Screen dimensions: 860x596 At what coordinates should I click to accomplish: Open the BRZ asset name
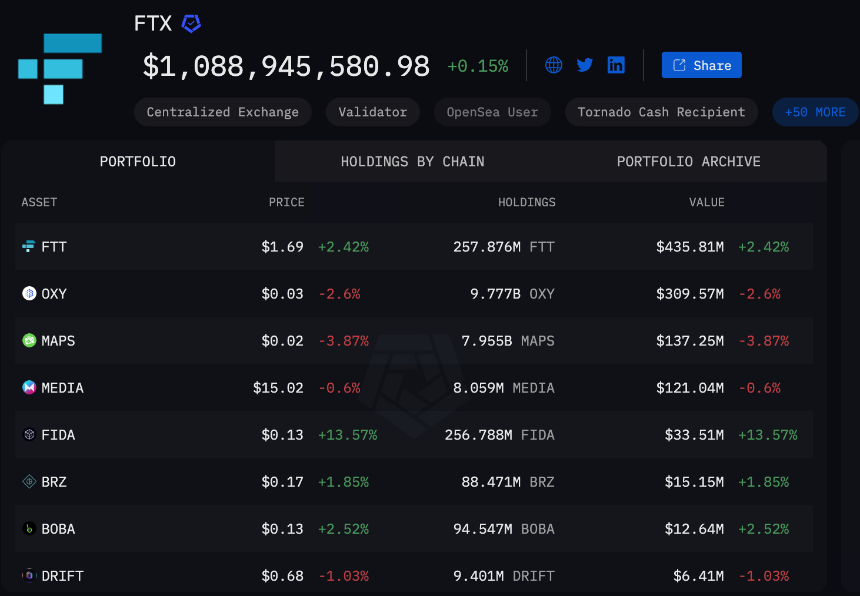[54, 482]
